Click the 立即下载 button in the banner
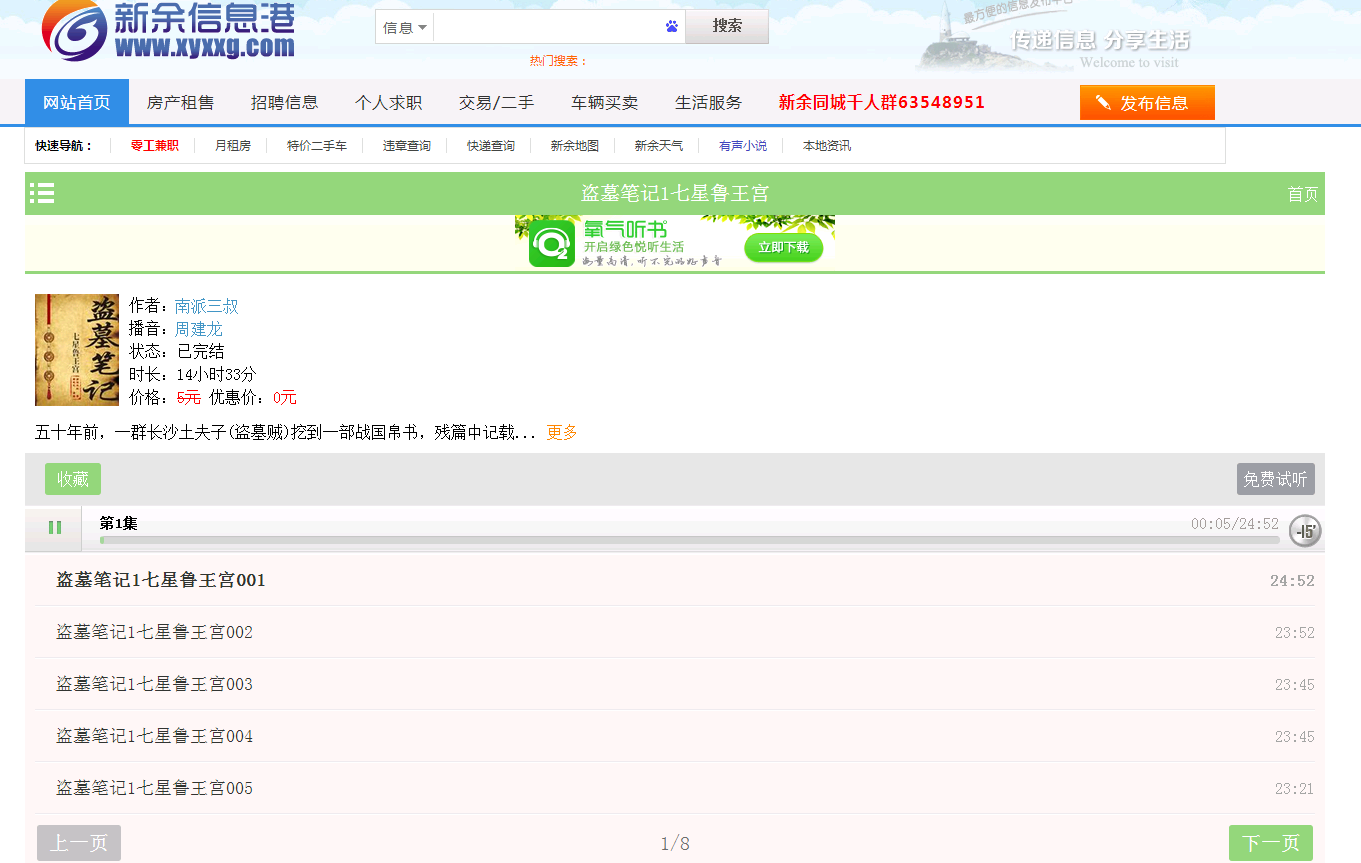This screenshot has width=1361, height=863. (783, 247)
